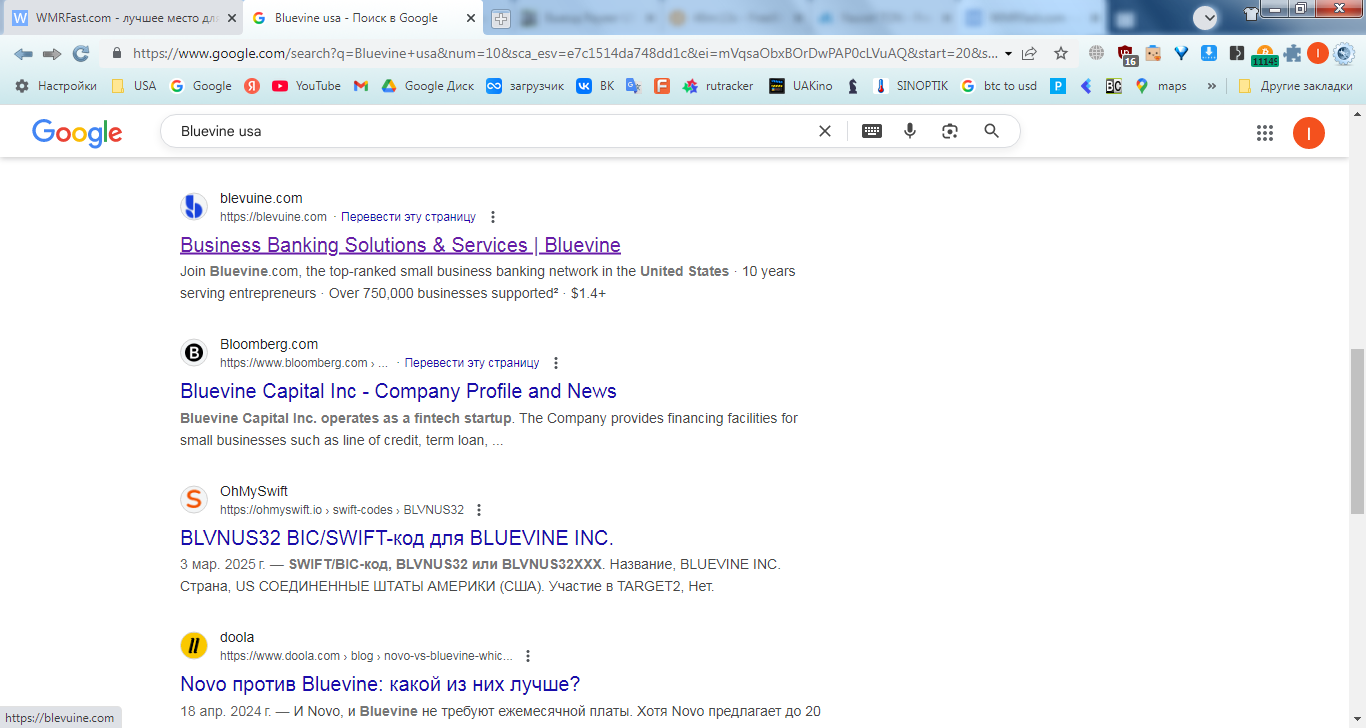Open the blue P bookmark icon
The width and height of the screenshot is (1366, 728).
click(1058, 86)
